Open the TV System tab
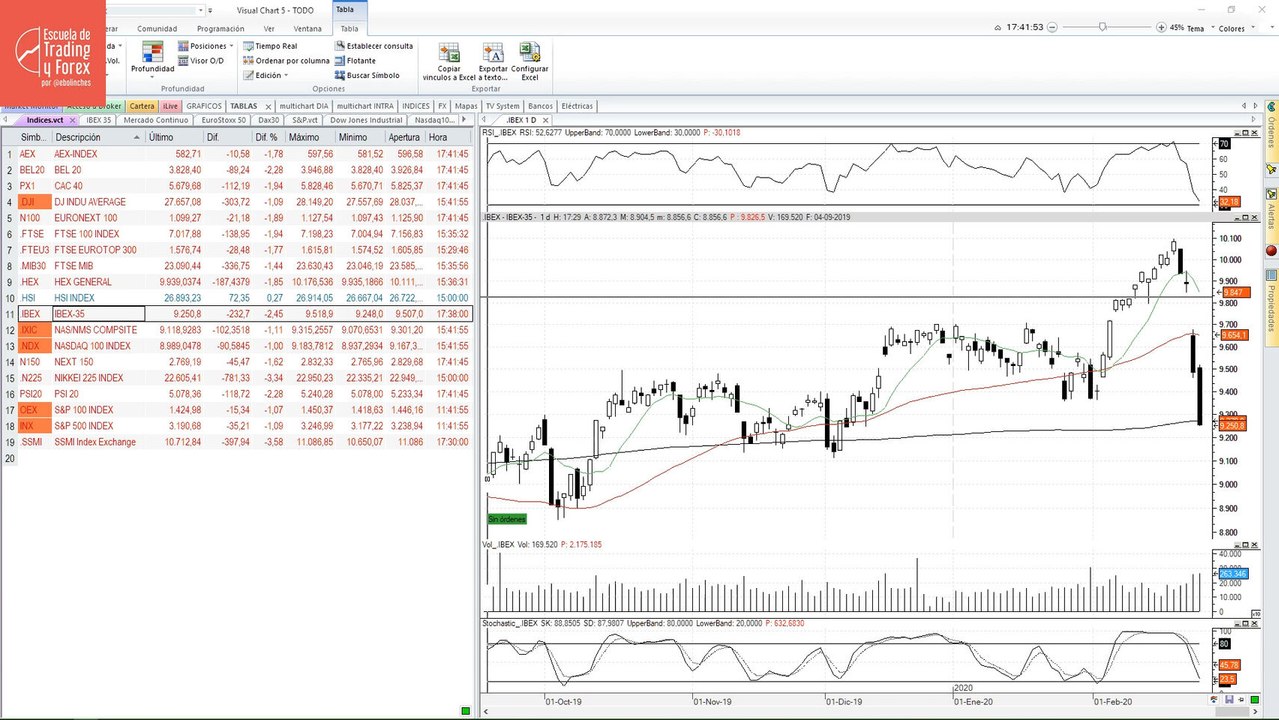The image size is (1279, 720). [x=503, y=106]
